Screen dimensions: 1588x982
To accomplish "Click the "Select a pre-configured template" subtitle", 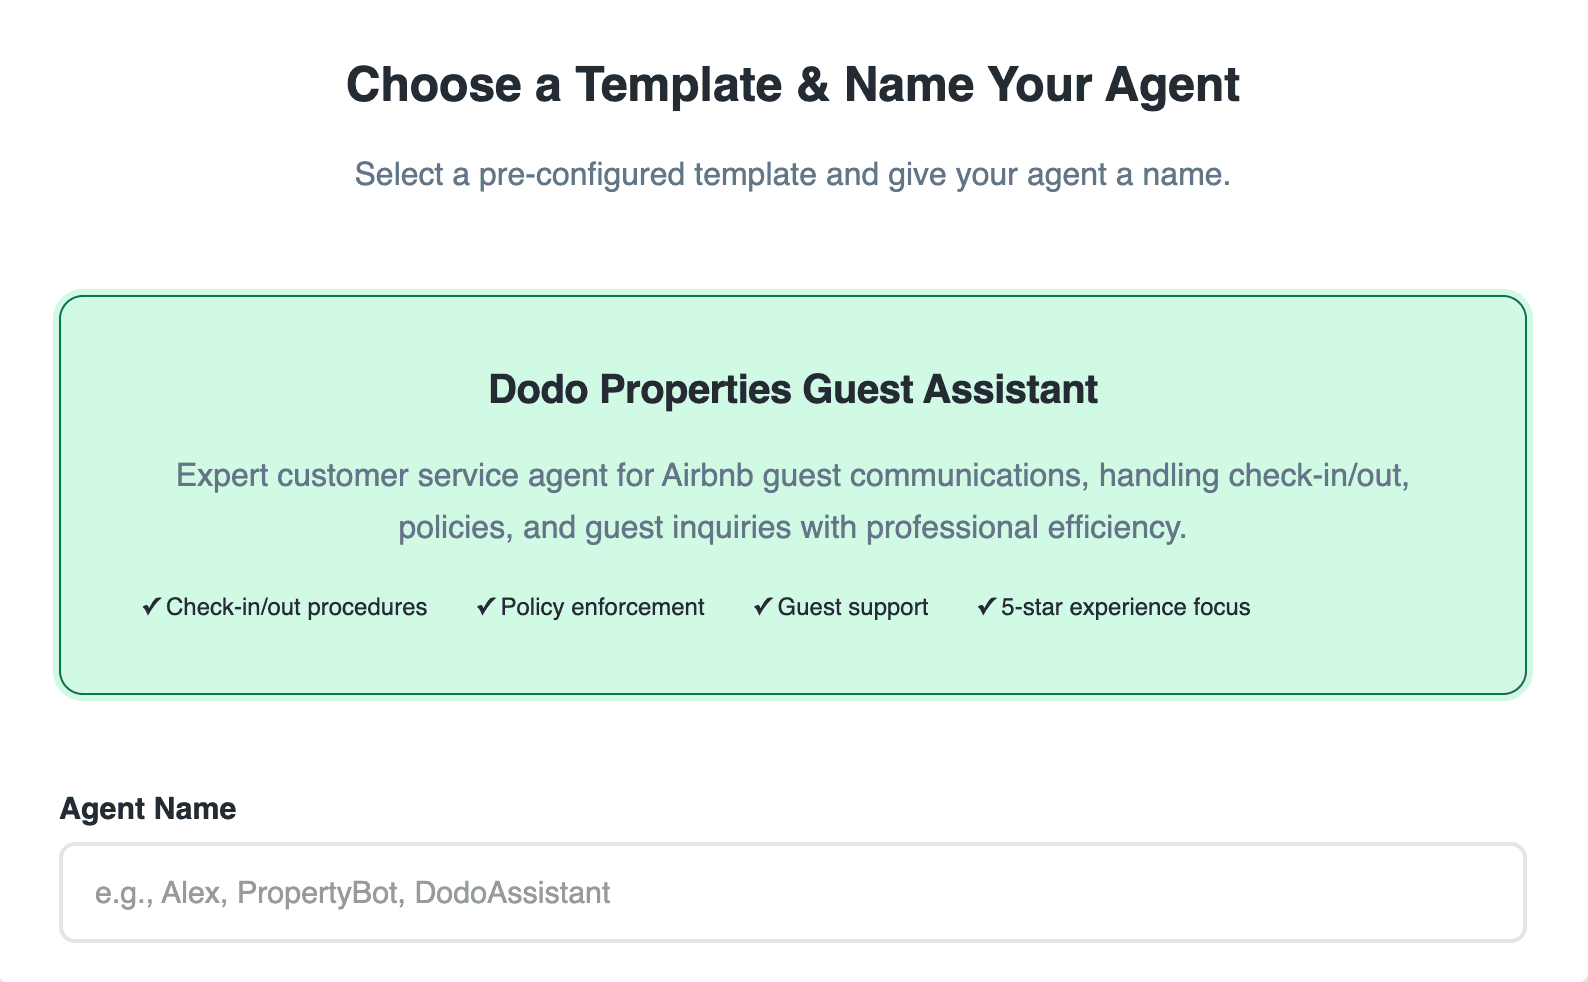I will pyautogui.click(x=792, y=174).
